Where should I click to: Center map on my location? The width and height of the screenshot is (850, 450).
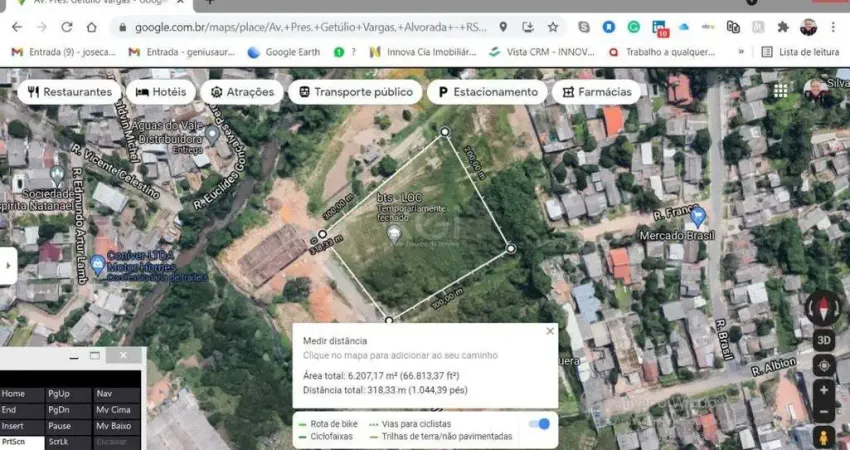824,366
